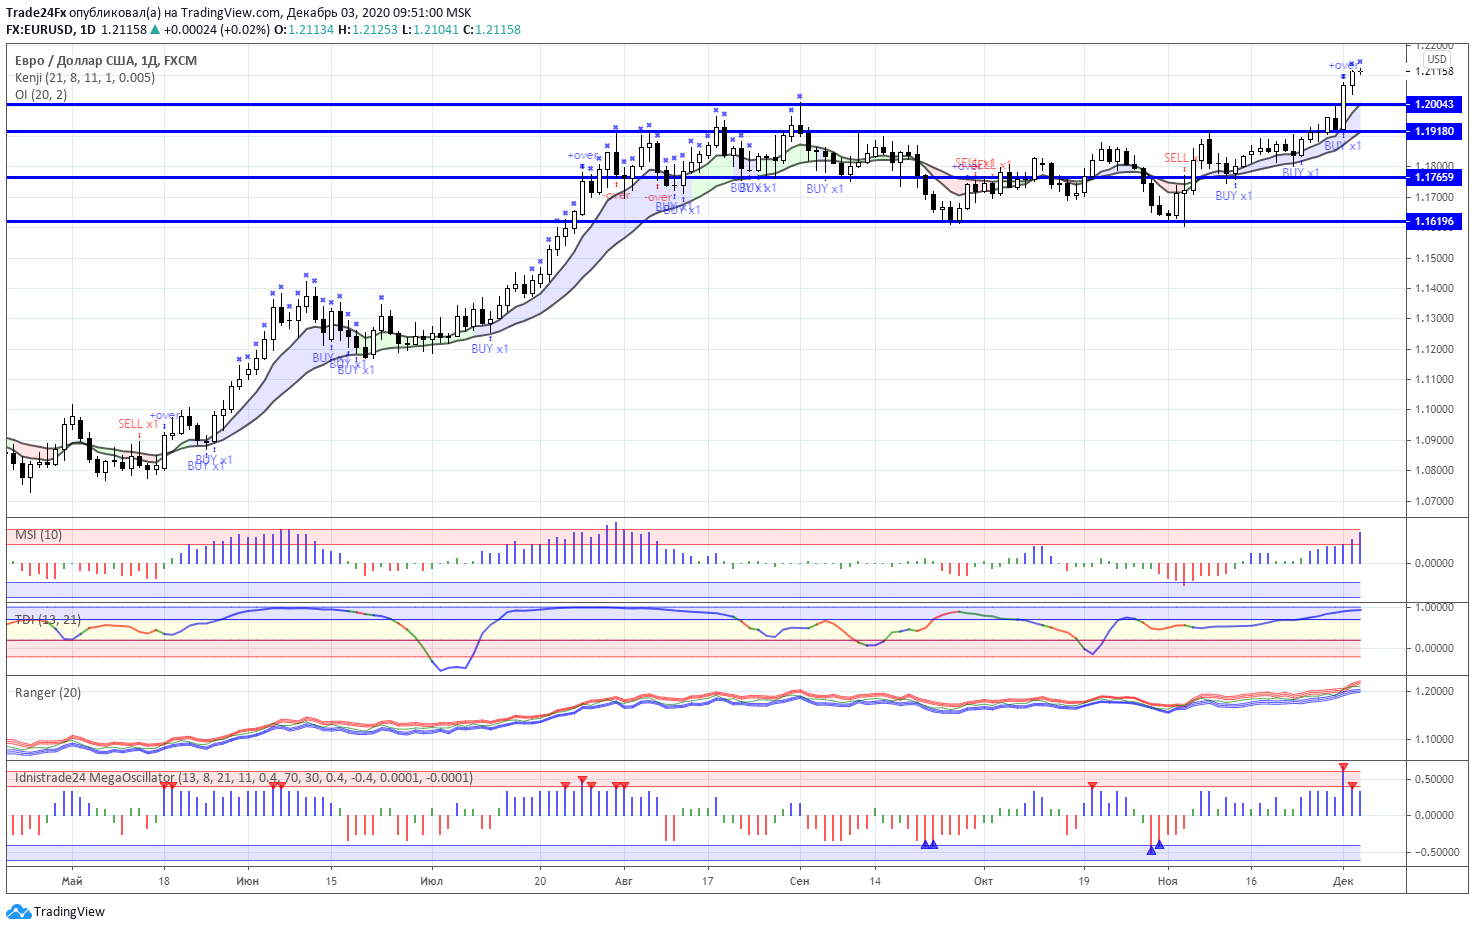This screenshot has width=1475, height=930.
Task: Open the TradingView.com link in the header
Action: tap(231, 13)
